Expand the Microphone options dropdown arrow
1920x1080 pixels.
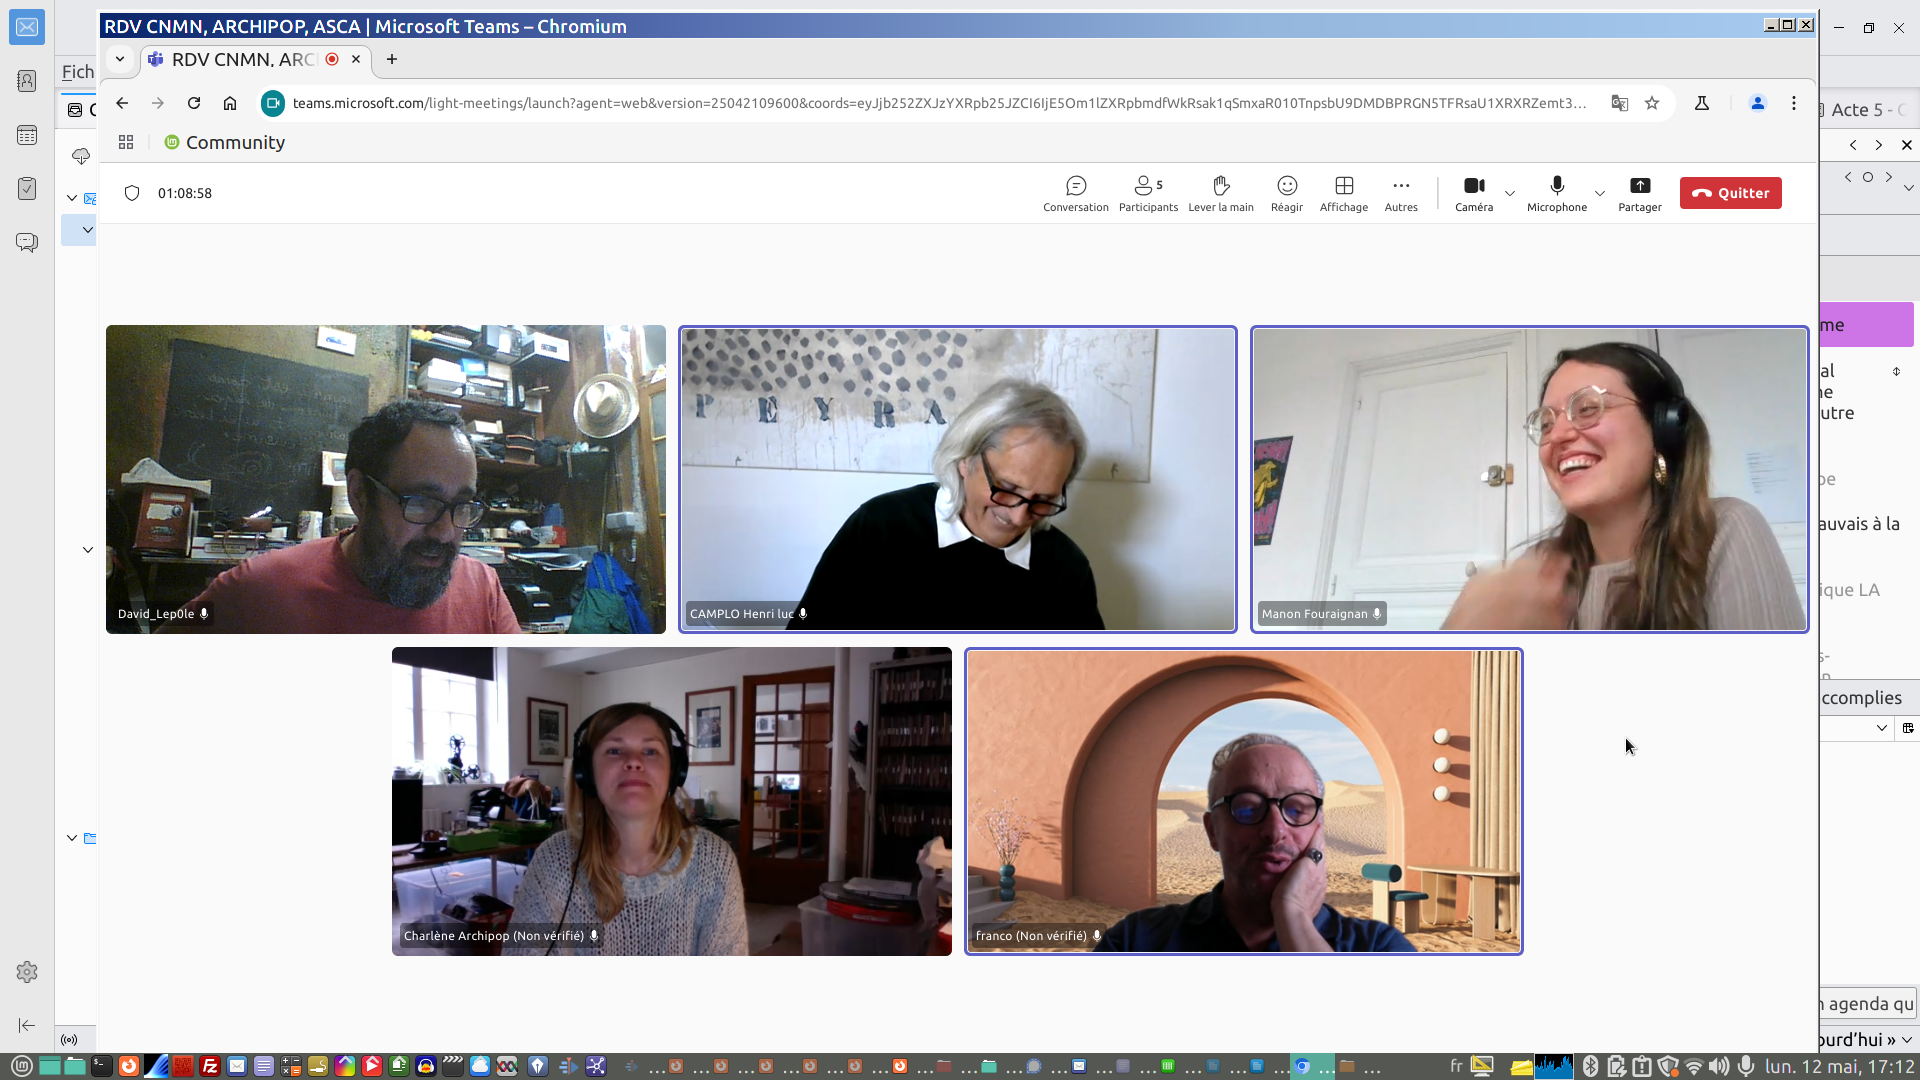click(1599, 193)
